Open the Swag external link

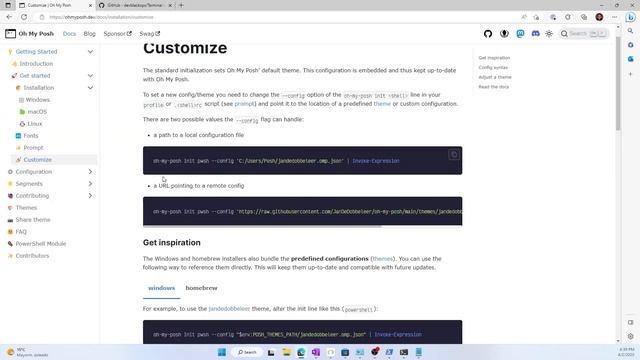coord(149,34)
